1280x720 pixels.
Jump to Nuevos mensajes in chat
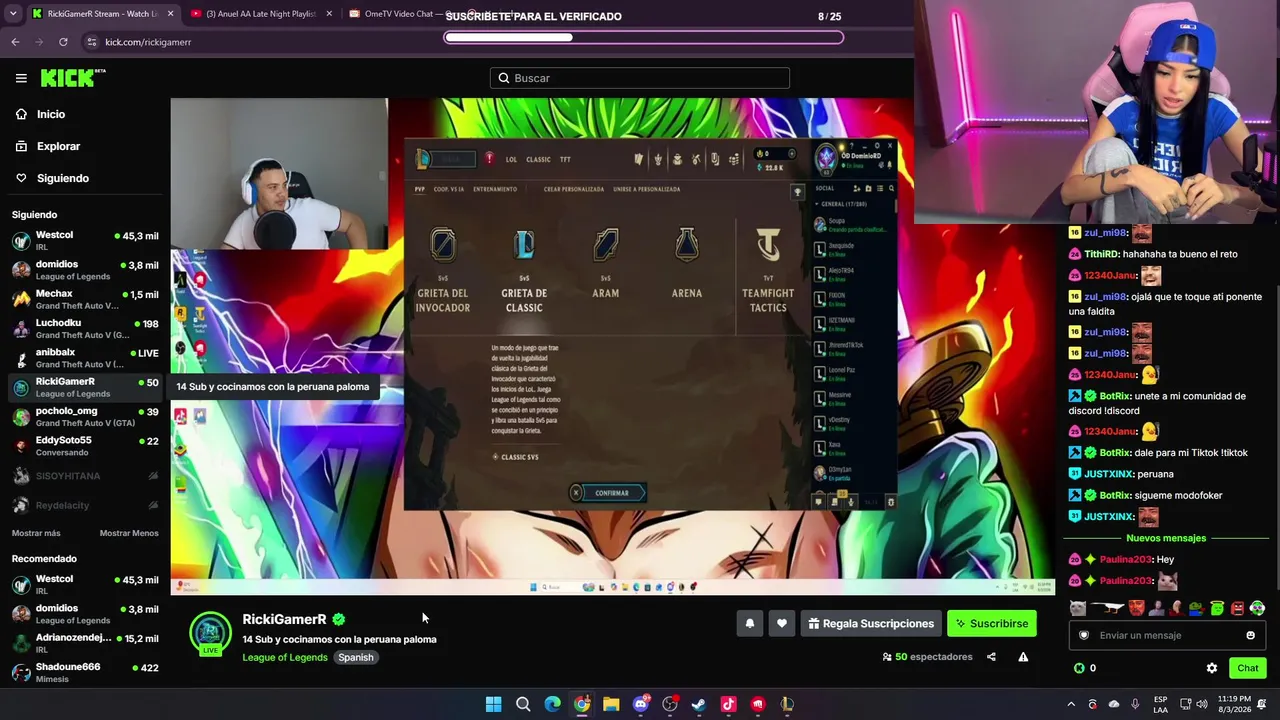coord(1166,538)
